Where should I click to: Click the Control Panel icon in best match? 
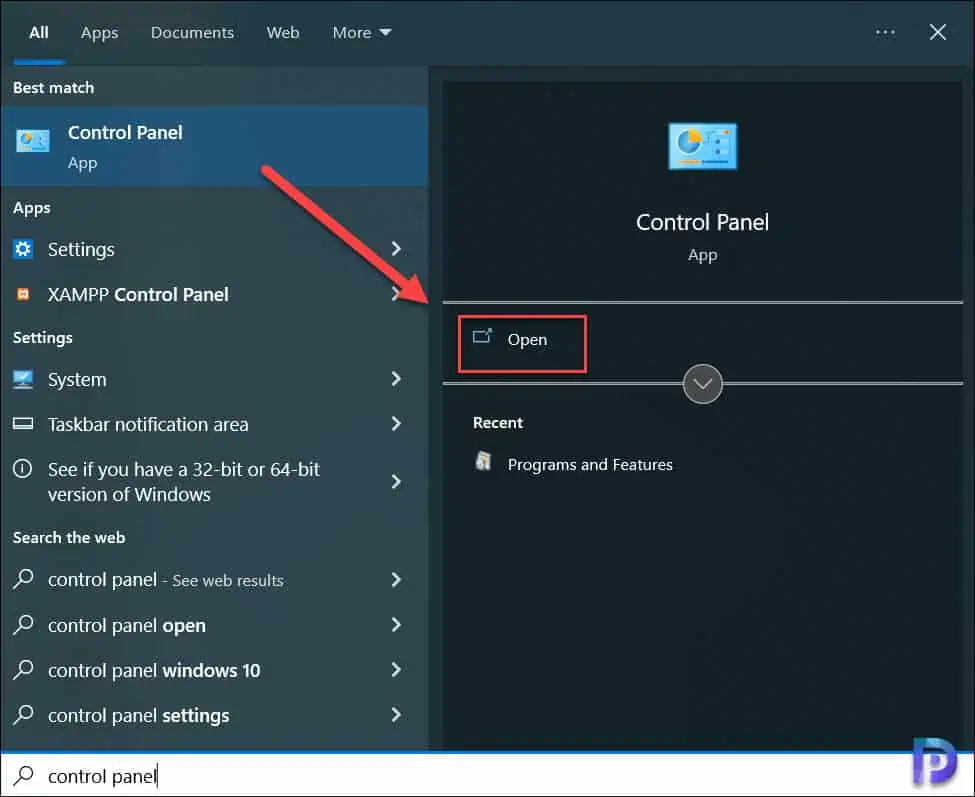(x=32, y=141)
